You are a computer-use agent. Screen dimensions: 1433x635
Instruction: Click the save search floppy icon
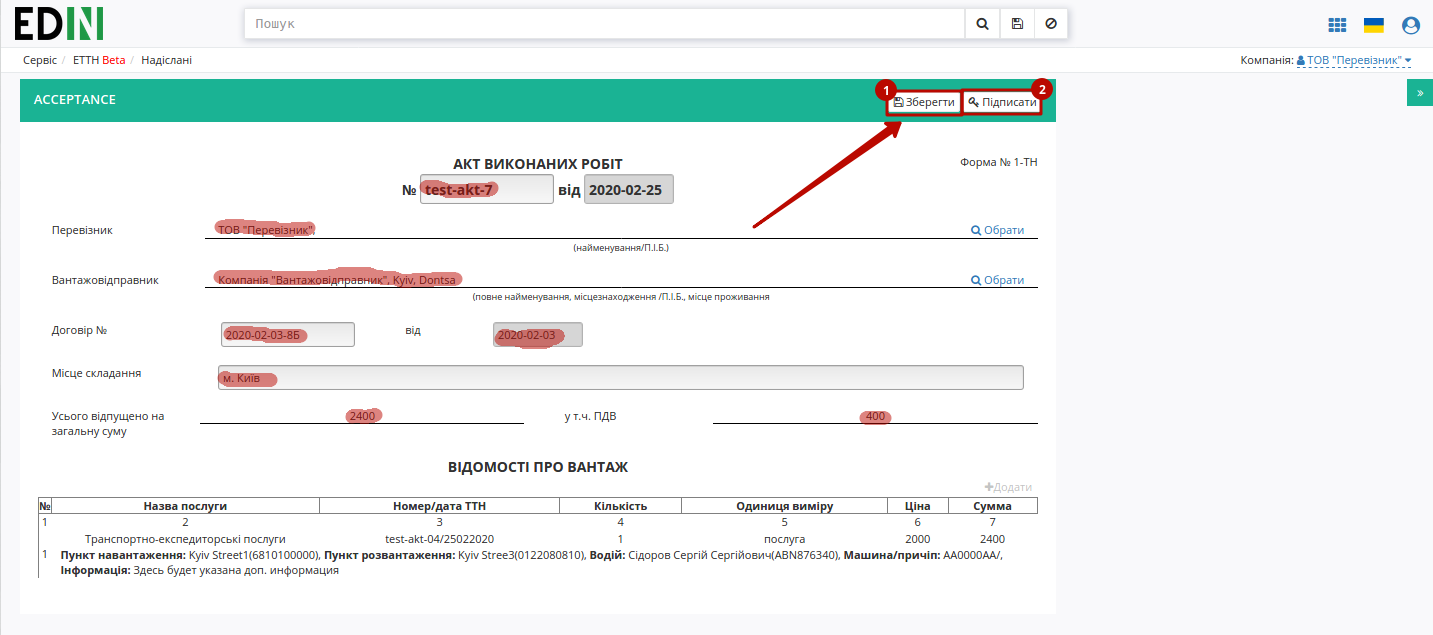(x=1017, y=23)
